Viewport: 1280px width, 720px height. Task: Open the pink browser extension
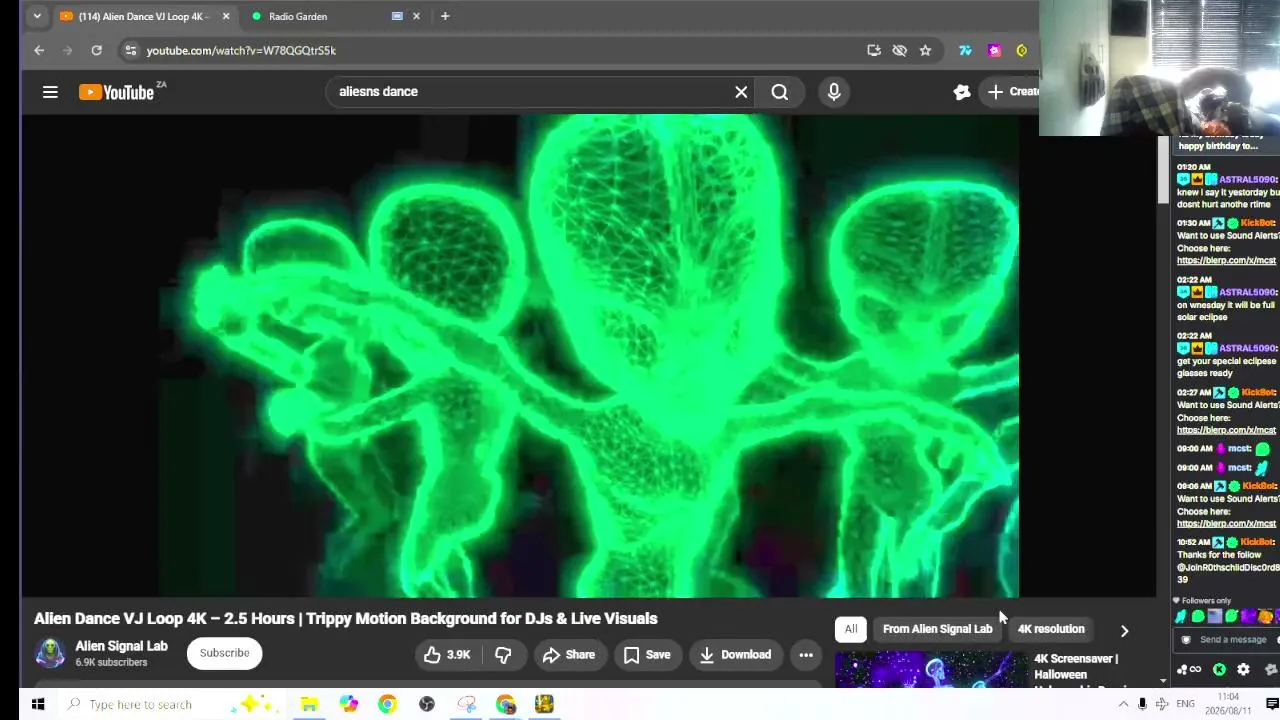(994, 50)
